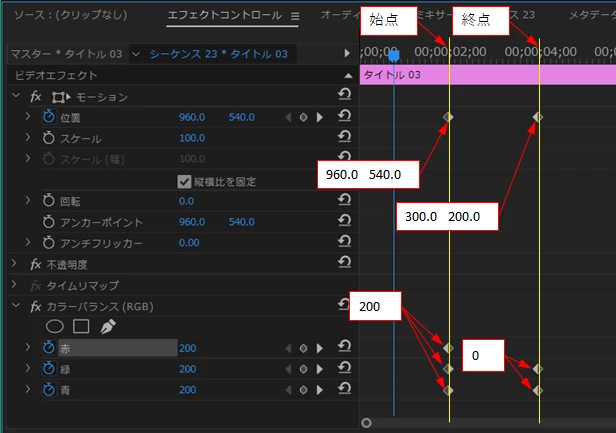
Task: Toggle スケール stopwatch animation
Action: (49, 138)
